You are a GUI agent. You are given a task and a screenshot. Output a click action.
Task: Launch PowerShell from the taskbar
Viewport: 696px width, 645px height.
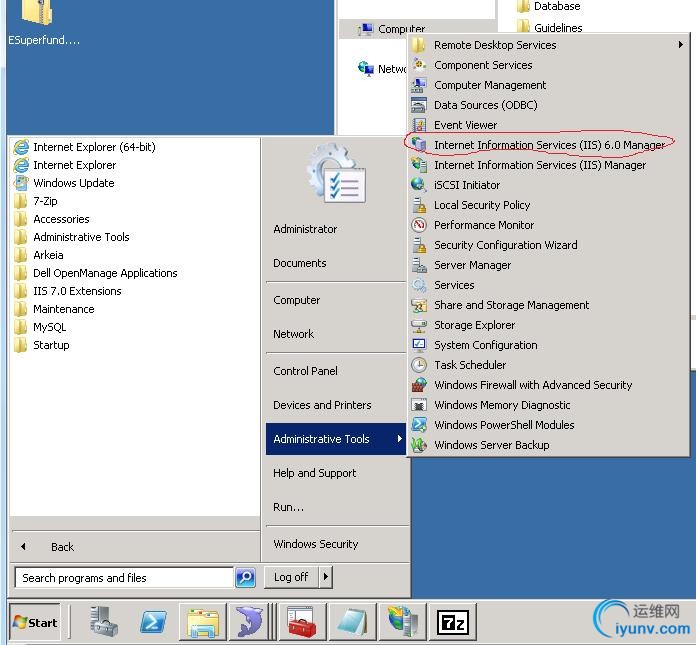coord(153,622)
